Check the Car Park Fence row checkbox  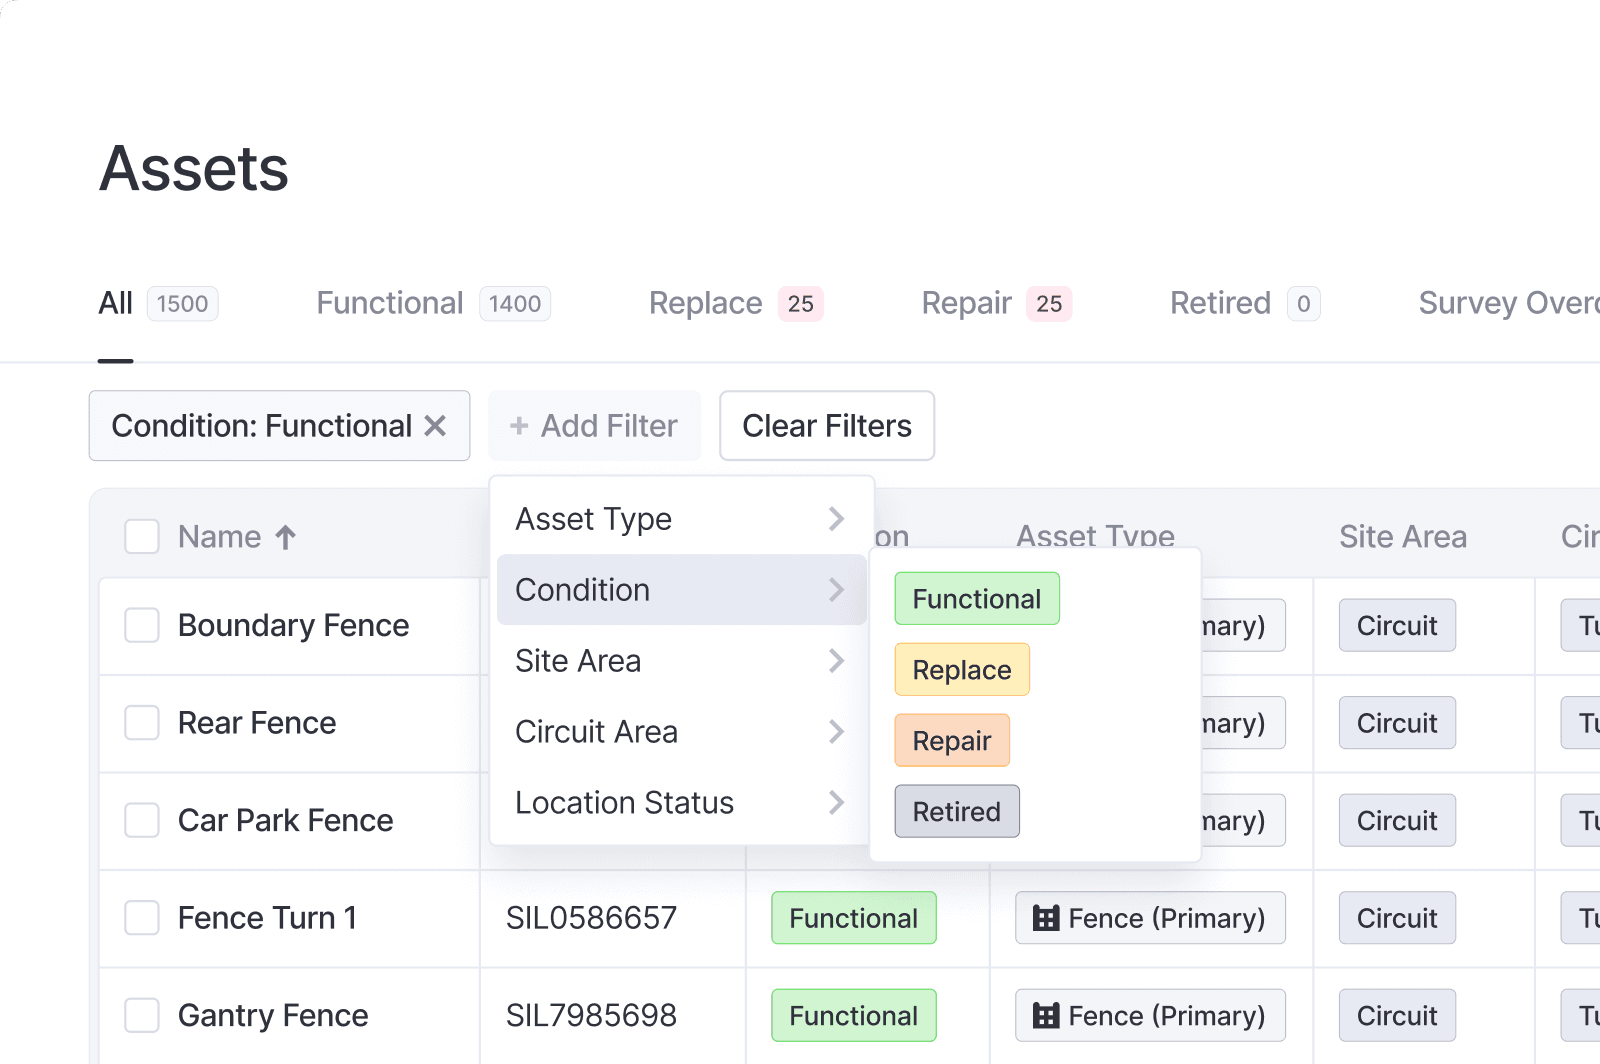pos(141,820)
